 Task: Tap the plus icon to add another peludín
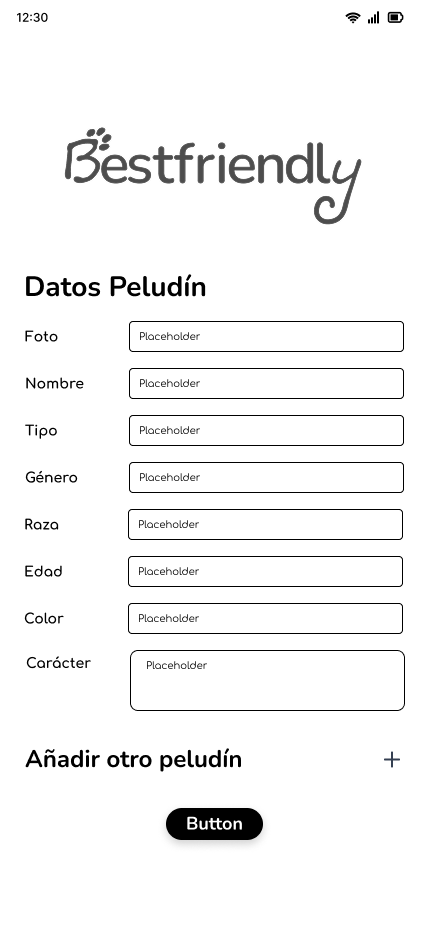pyautogui.click(x=391, y=759)
